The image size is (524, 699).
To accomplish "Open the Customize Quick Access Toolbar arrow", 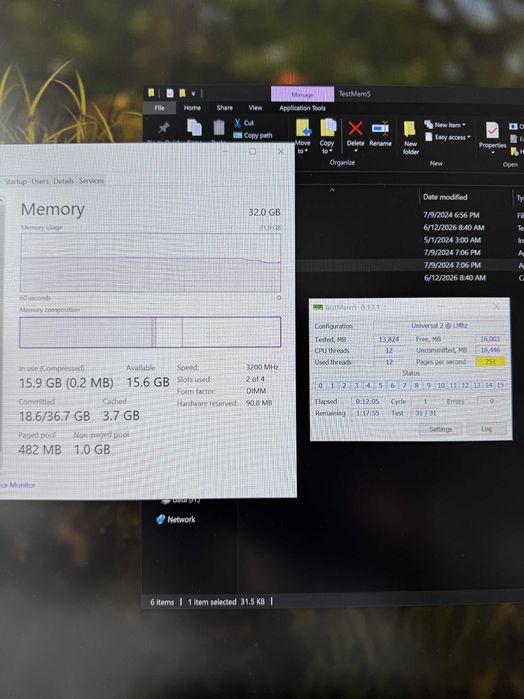I will [x=193, y=94].
